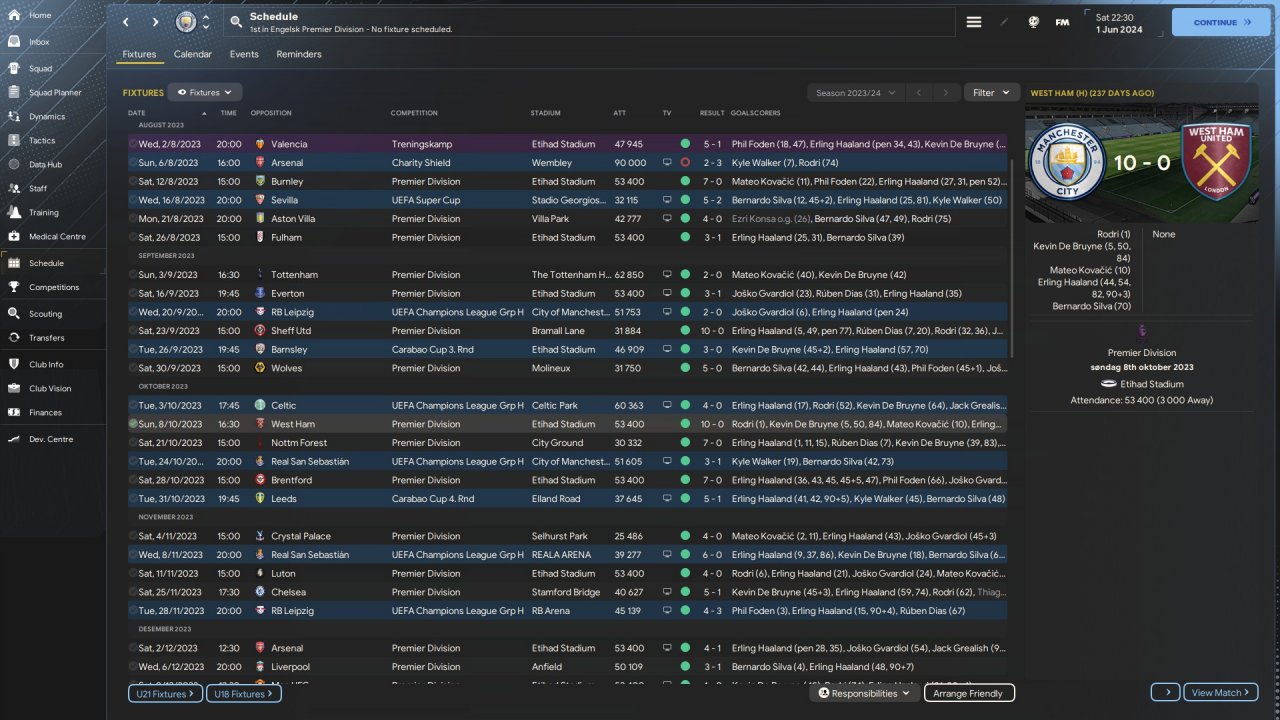Click the up/down arrows beside the club badge
Screen dimensions: 1280x720
(x=206, y=22)
